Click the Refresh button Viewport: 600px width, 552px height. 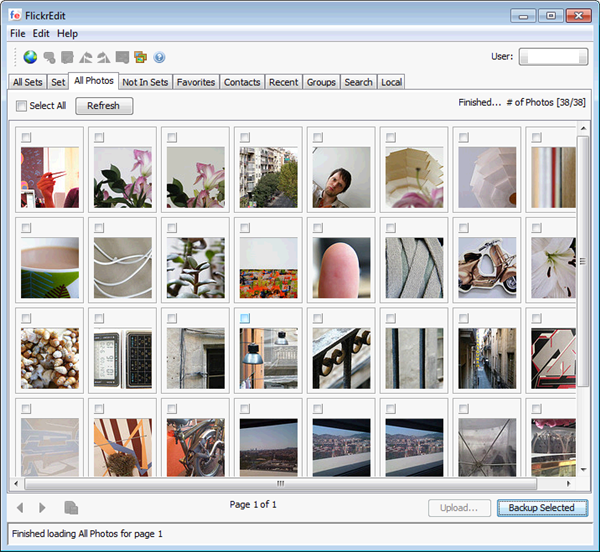pyautogui.click(x=103, y=105)
